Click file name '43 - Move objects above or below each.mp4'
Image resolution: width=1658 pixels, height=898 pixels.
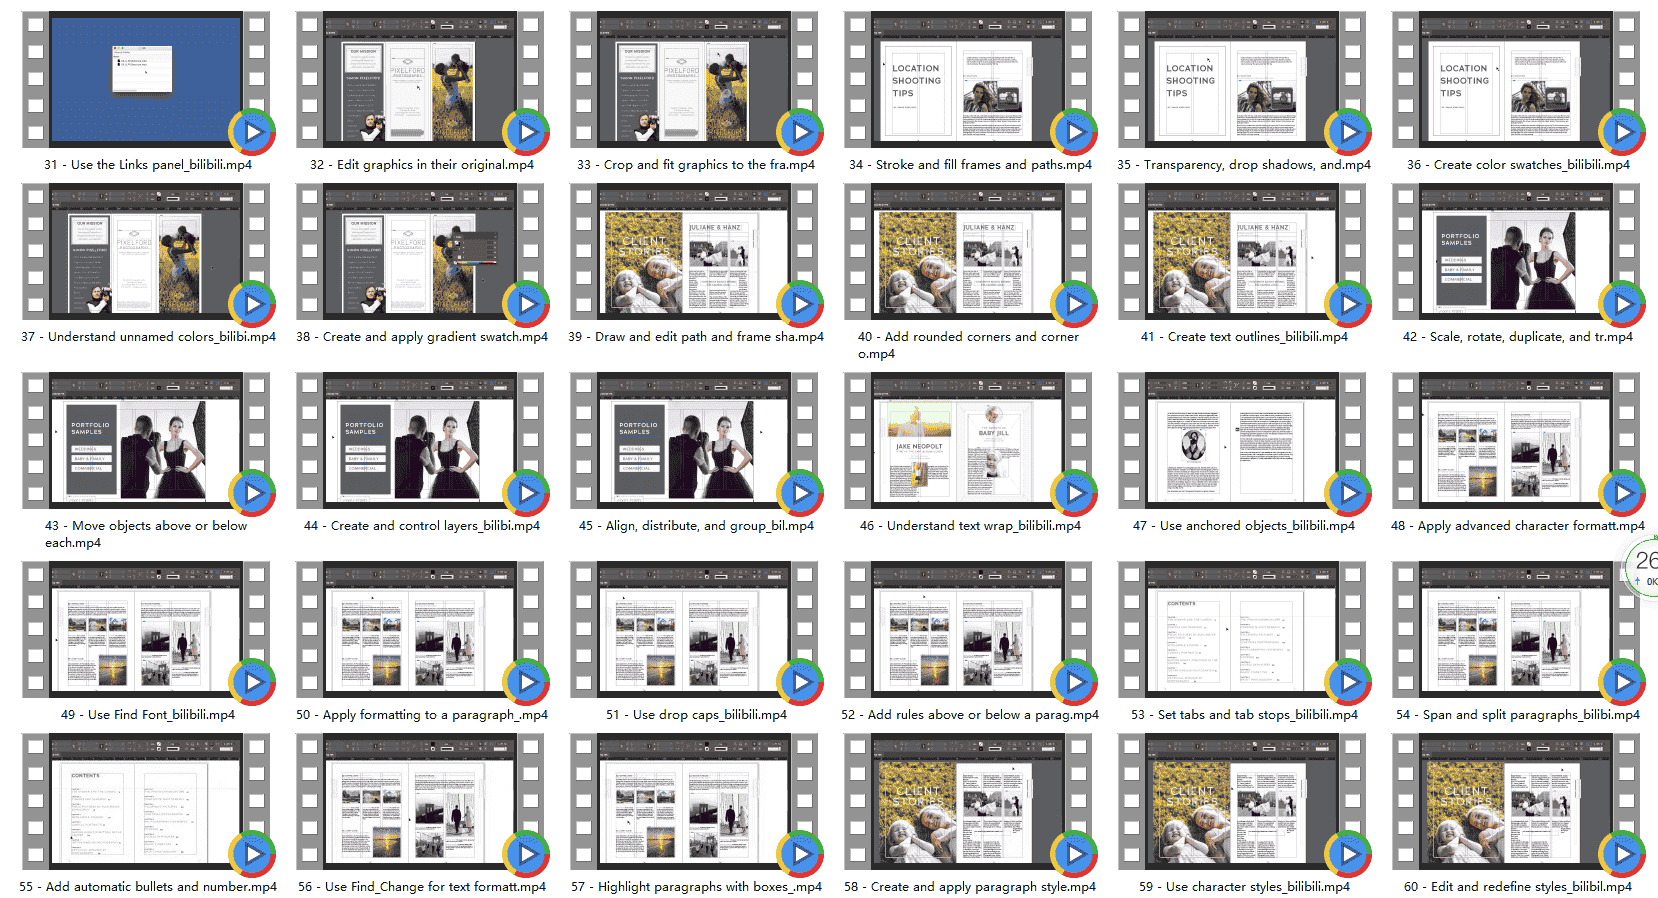point(146,534)
